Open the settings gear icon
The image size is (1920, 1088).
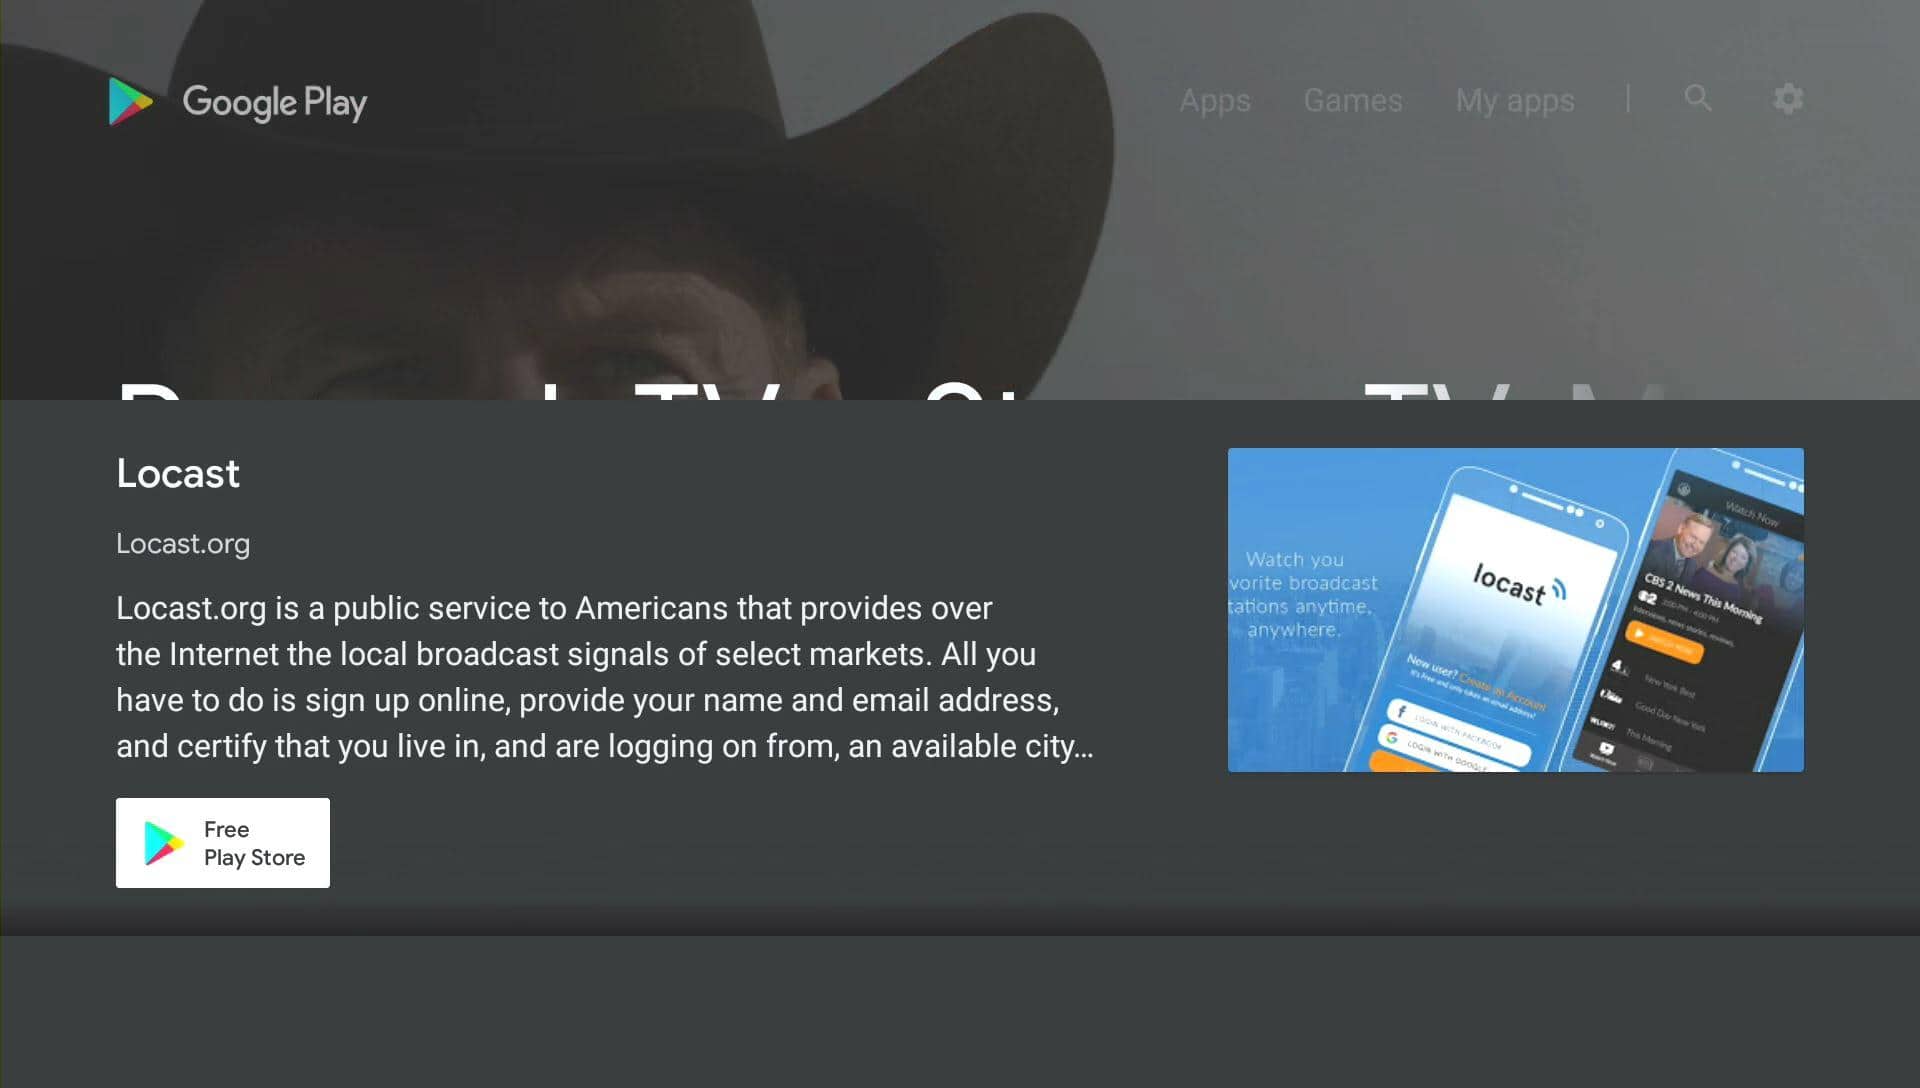(1788, 98)
